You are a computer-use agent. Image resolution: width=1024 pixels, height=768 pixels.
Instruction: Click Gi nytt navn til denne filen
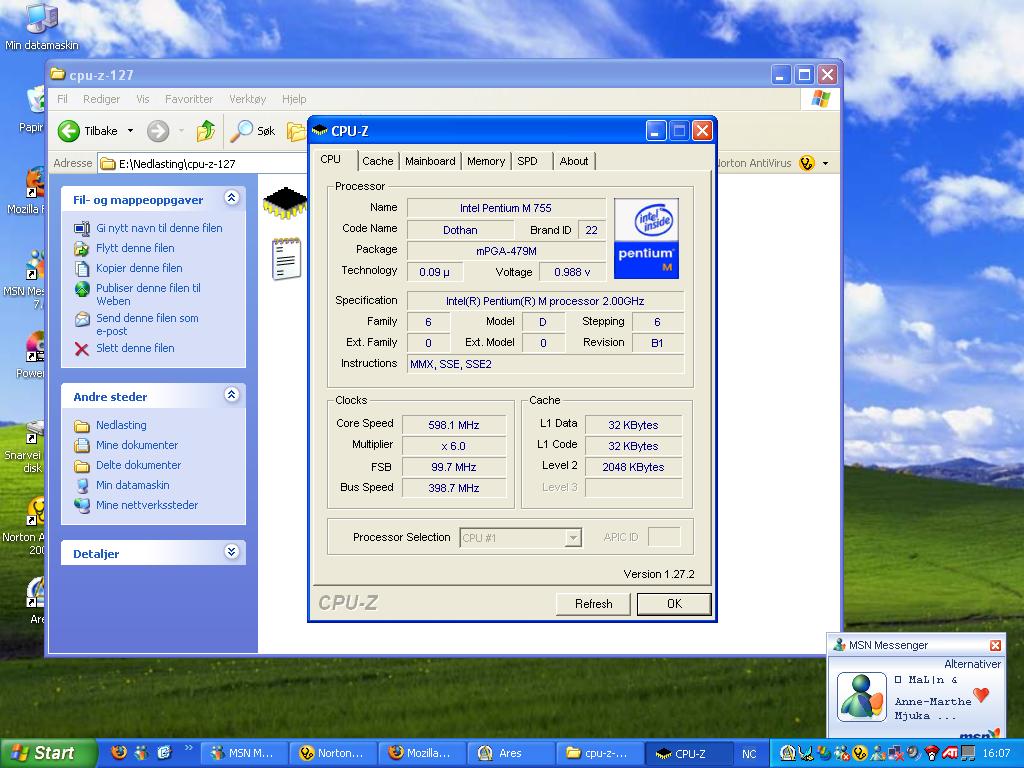click(x=159, y=228)
